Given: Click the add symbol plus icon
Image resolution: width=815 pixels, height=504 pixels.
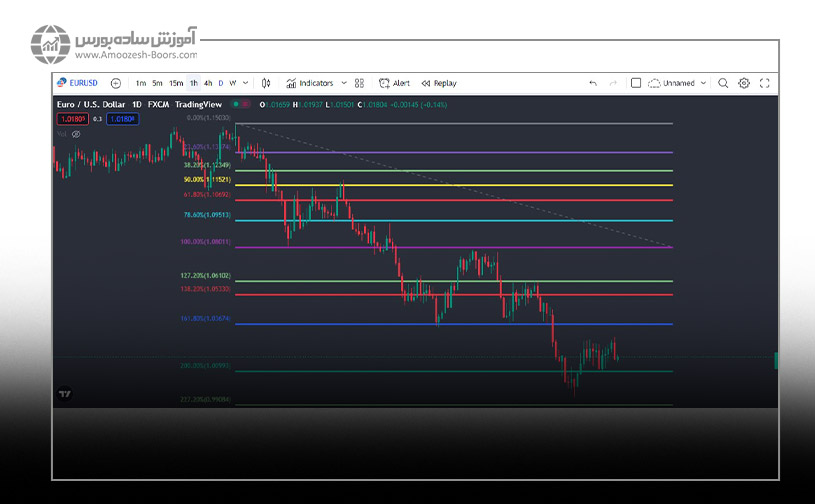Looking at the screenshot, I should click(116, 83).
